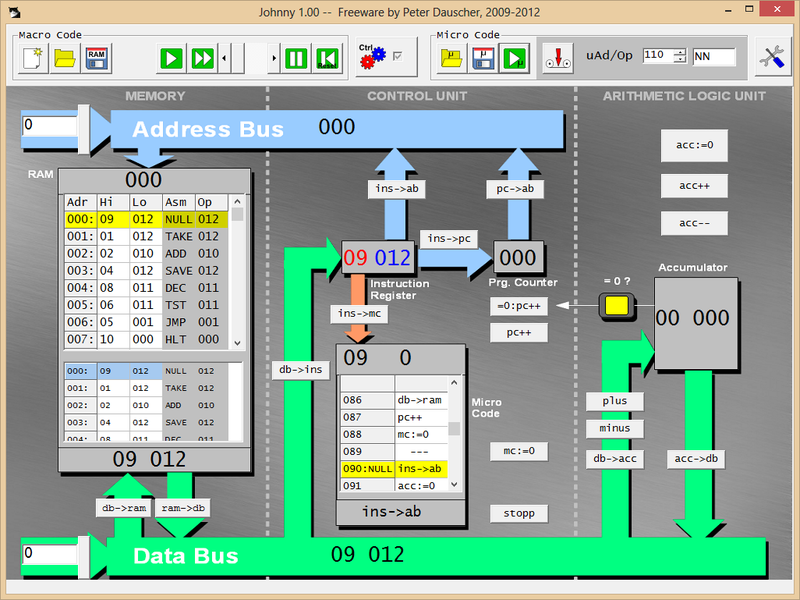800x600 pixels.
Task: Toggle the checkbox beside the Ctrl gears
Action: pos(399,56)
